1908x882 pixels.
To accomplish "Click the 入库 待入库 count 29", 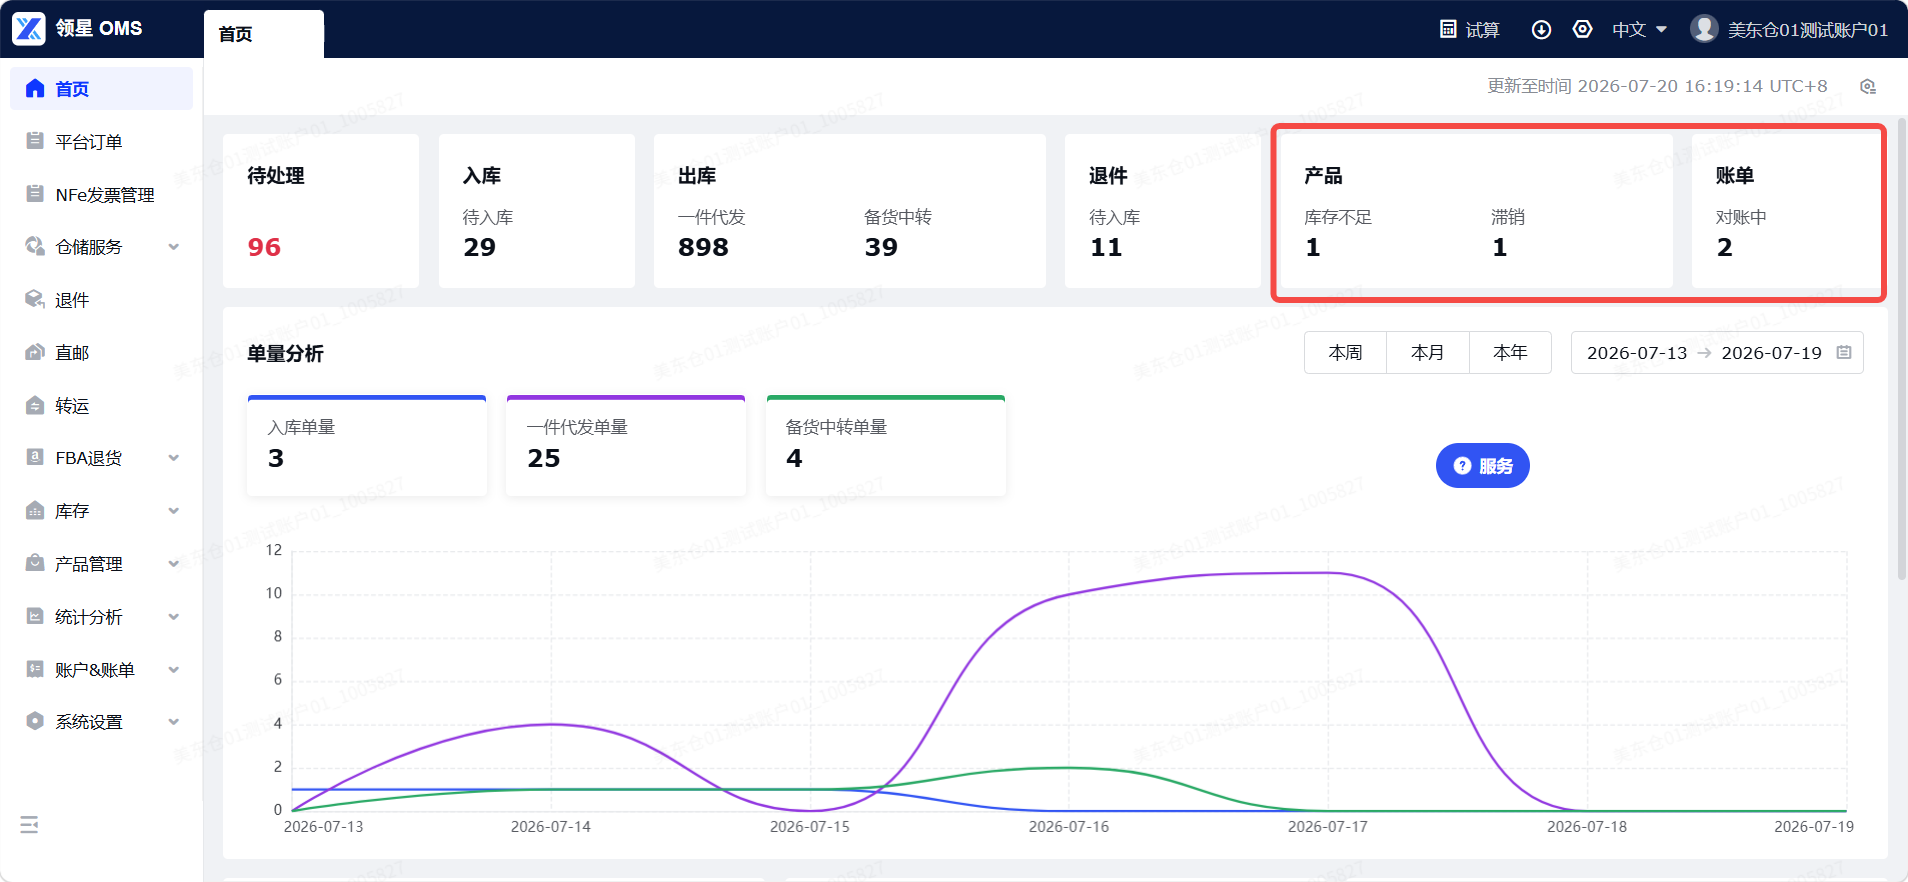I will (x=479, y=247).
